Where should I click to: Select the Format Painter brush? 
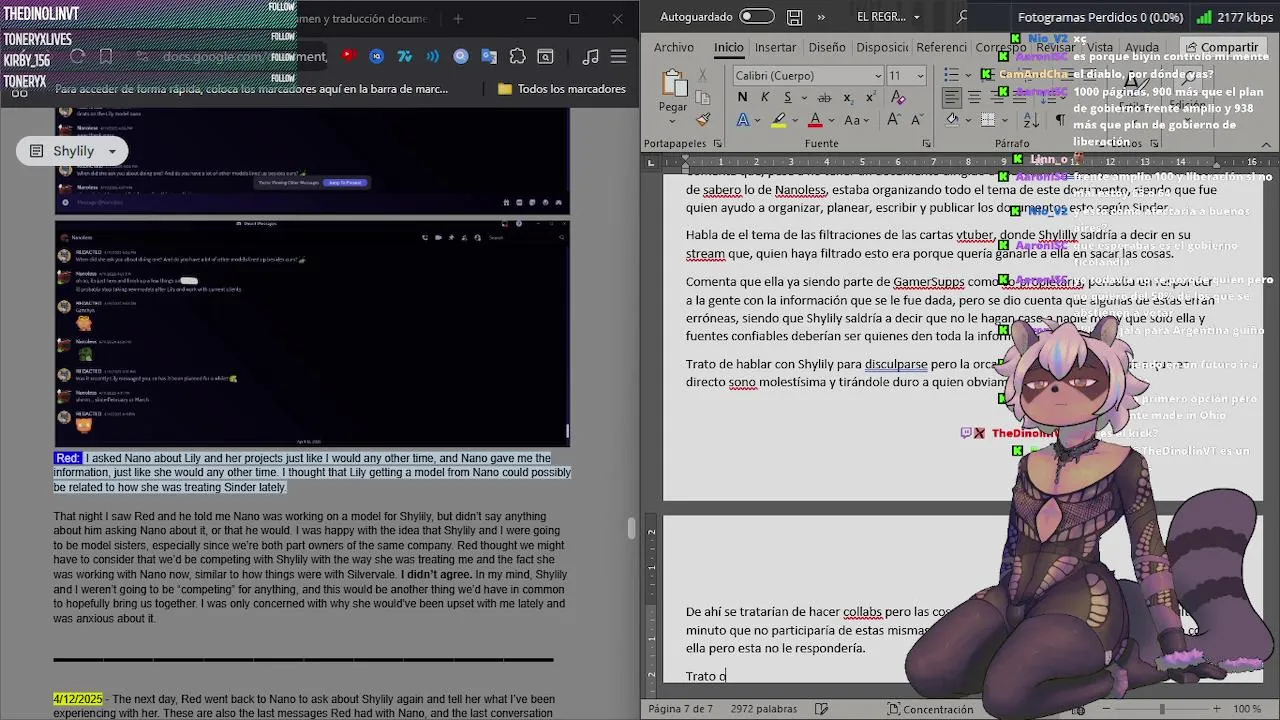tap(703, 120)
